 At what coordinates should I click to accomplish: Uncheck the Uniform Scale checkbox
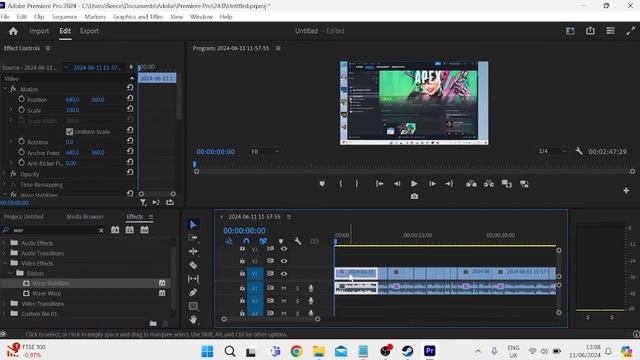point(69,131)
